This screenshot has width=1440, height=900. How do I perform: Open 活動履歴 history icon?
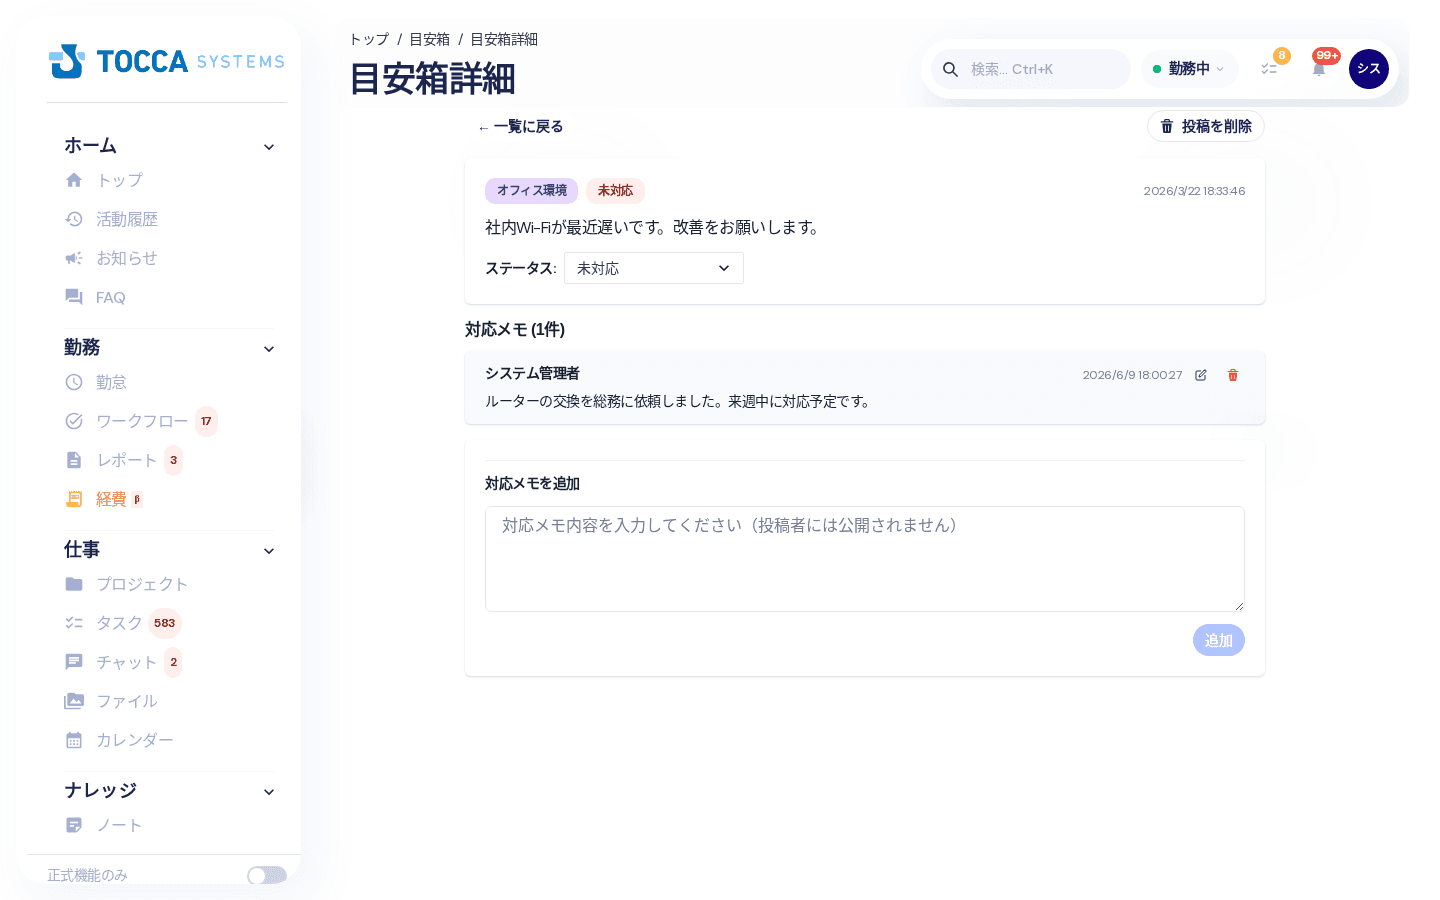(74, 219)
